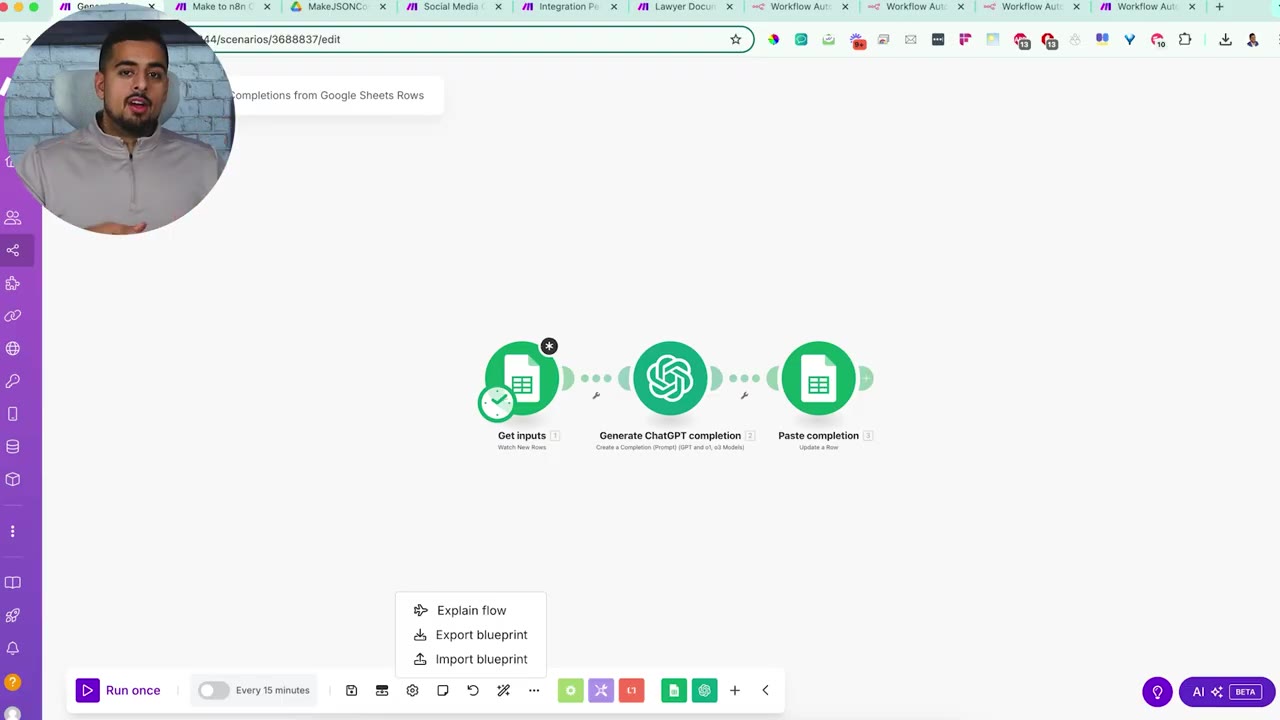Open the purple Flow control favorite icon

tap(601, 690)
